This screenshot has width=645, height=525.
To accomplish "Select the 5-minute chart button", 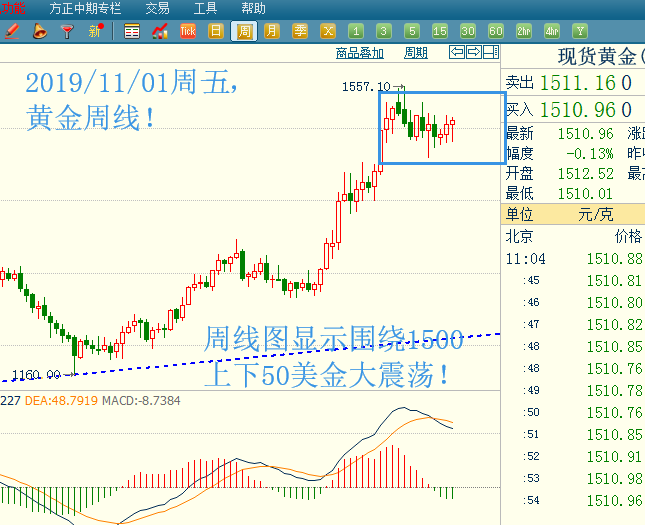I will click(x=412, y=31).
